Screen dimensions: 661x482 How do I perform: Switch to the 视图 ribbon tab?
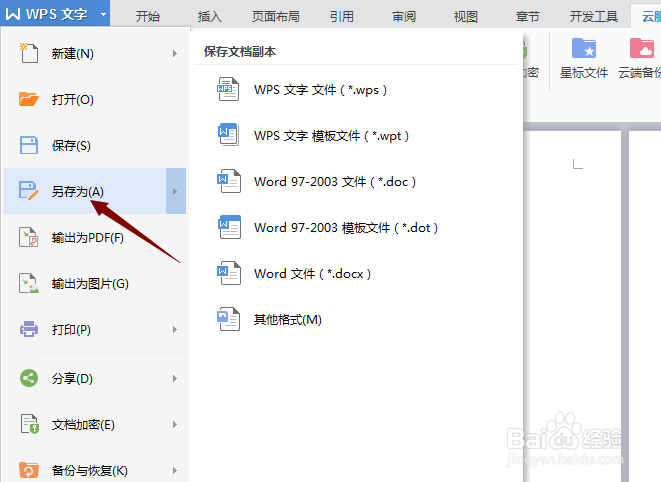pyautogui.click(x=466, y=16)
